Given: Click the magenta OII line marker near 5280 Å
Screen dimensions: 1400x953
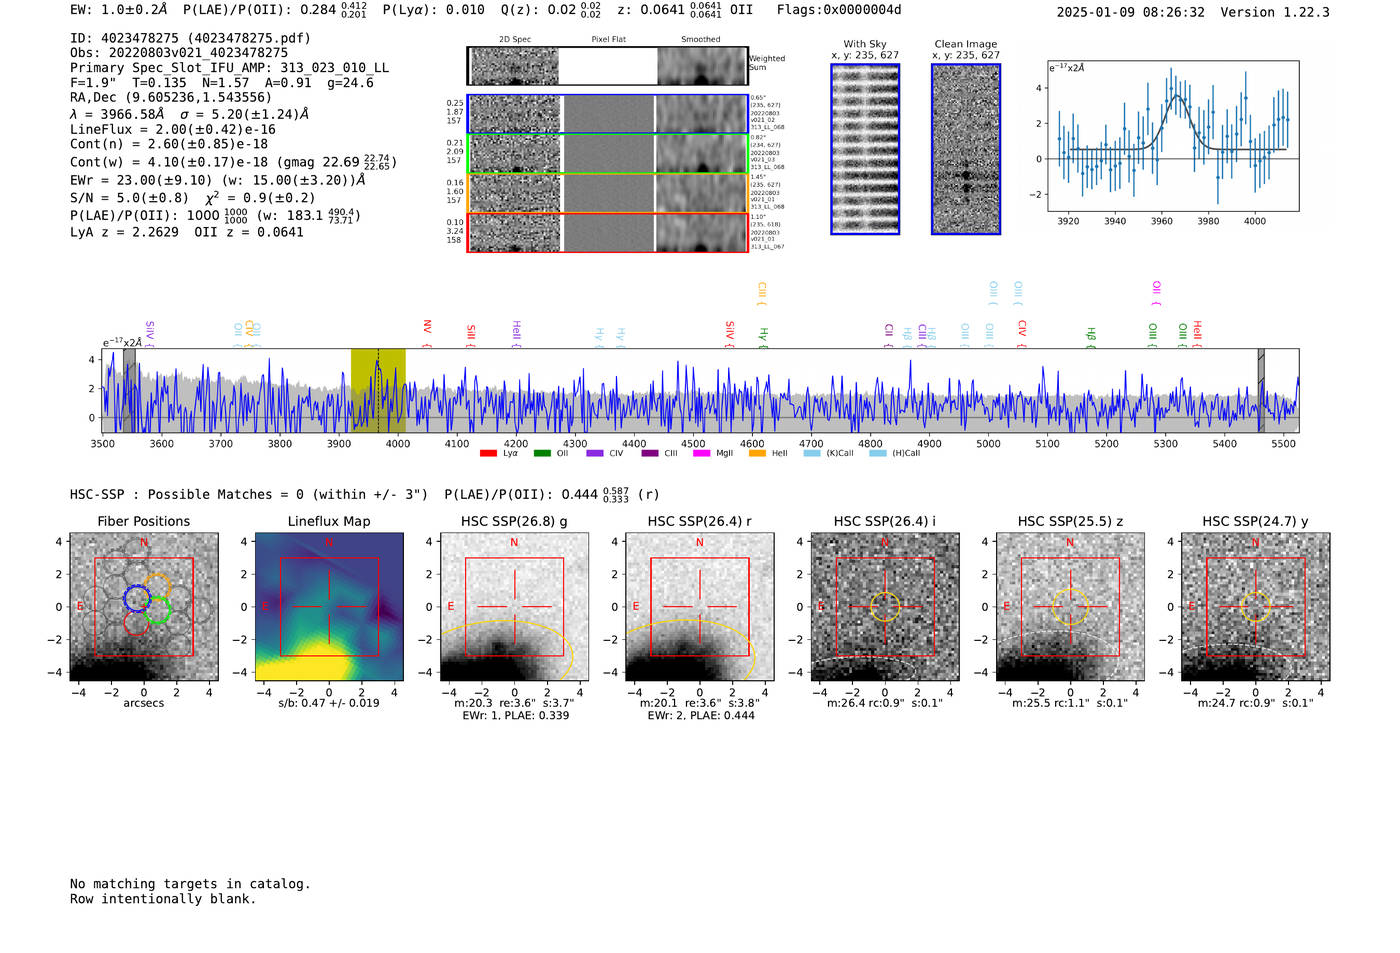Looking at the screenshot, I should tap(1156, 294).
